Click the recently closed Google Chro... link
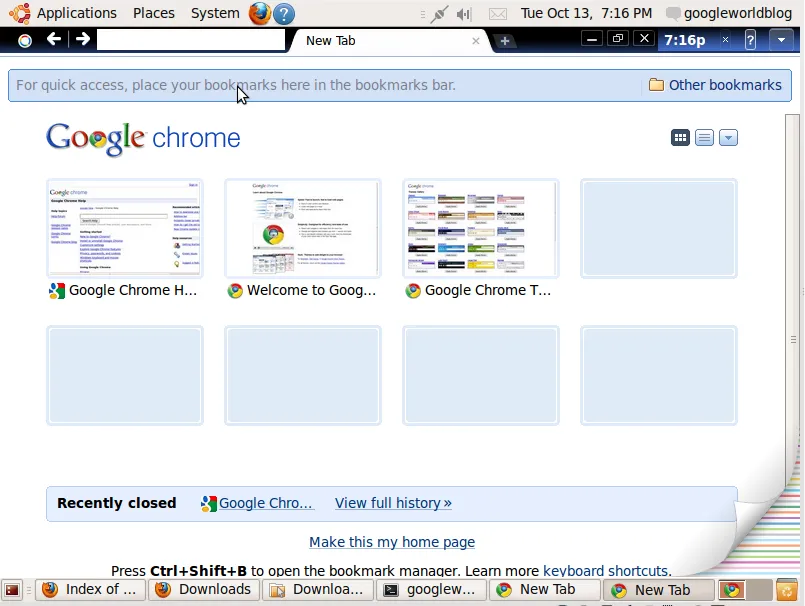The width and height of the screenshot is (805, 606). pyautogui.click(x=257, y=503)
